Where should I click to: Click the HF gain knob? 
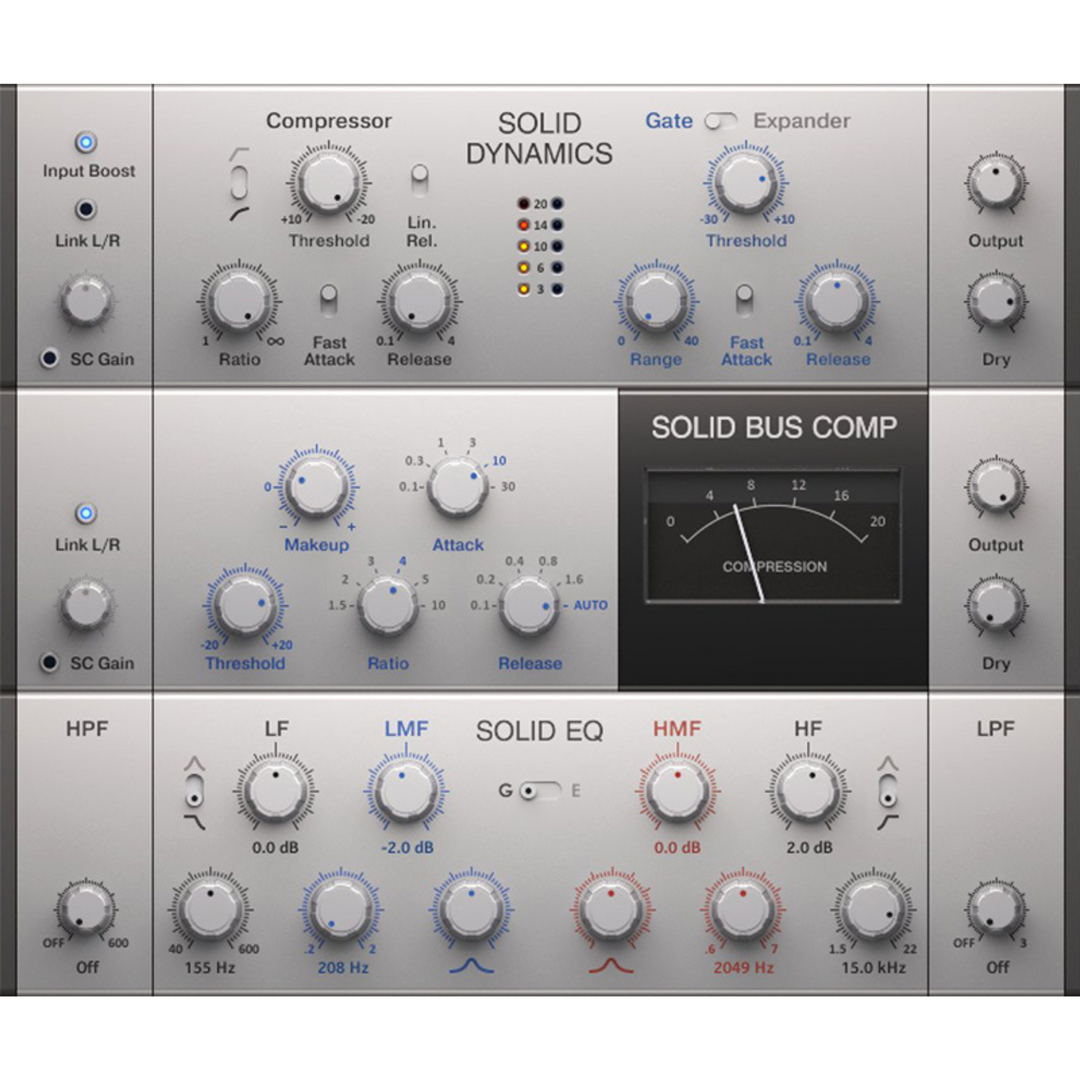pos(807,790)
